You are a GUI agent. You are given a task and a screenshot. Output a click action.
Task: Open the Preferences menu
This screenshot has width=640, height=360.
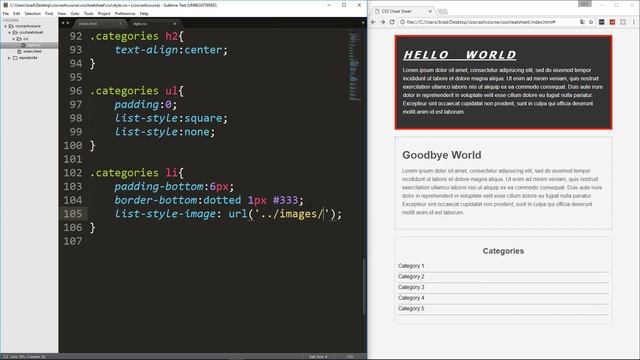point(125,13)
